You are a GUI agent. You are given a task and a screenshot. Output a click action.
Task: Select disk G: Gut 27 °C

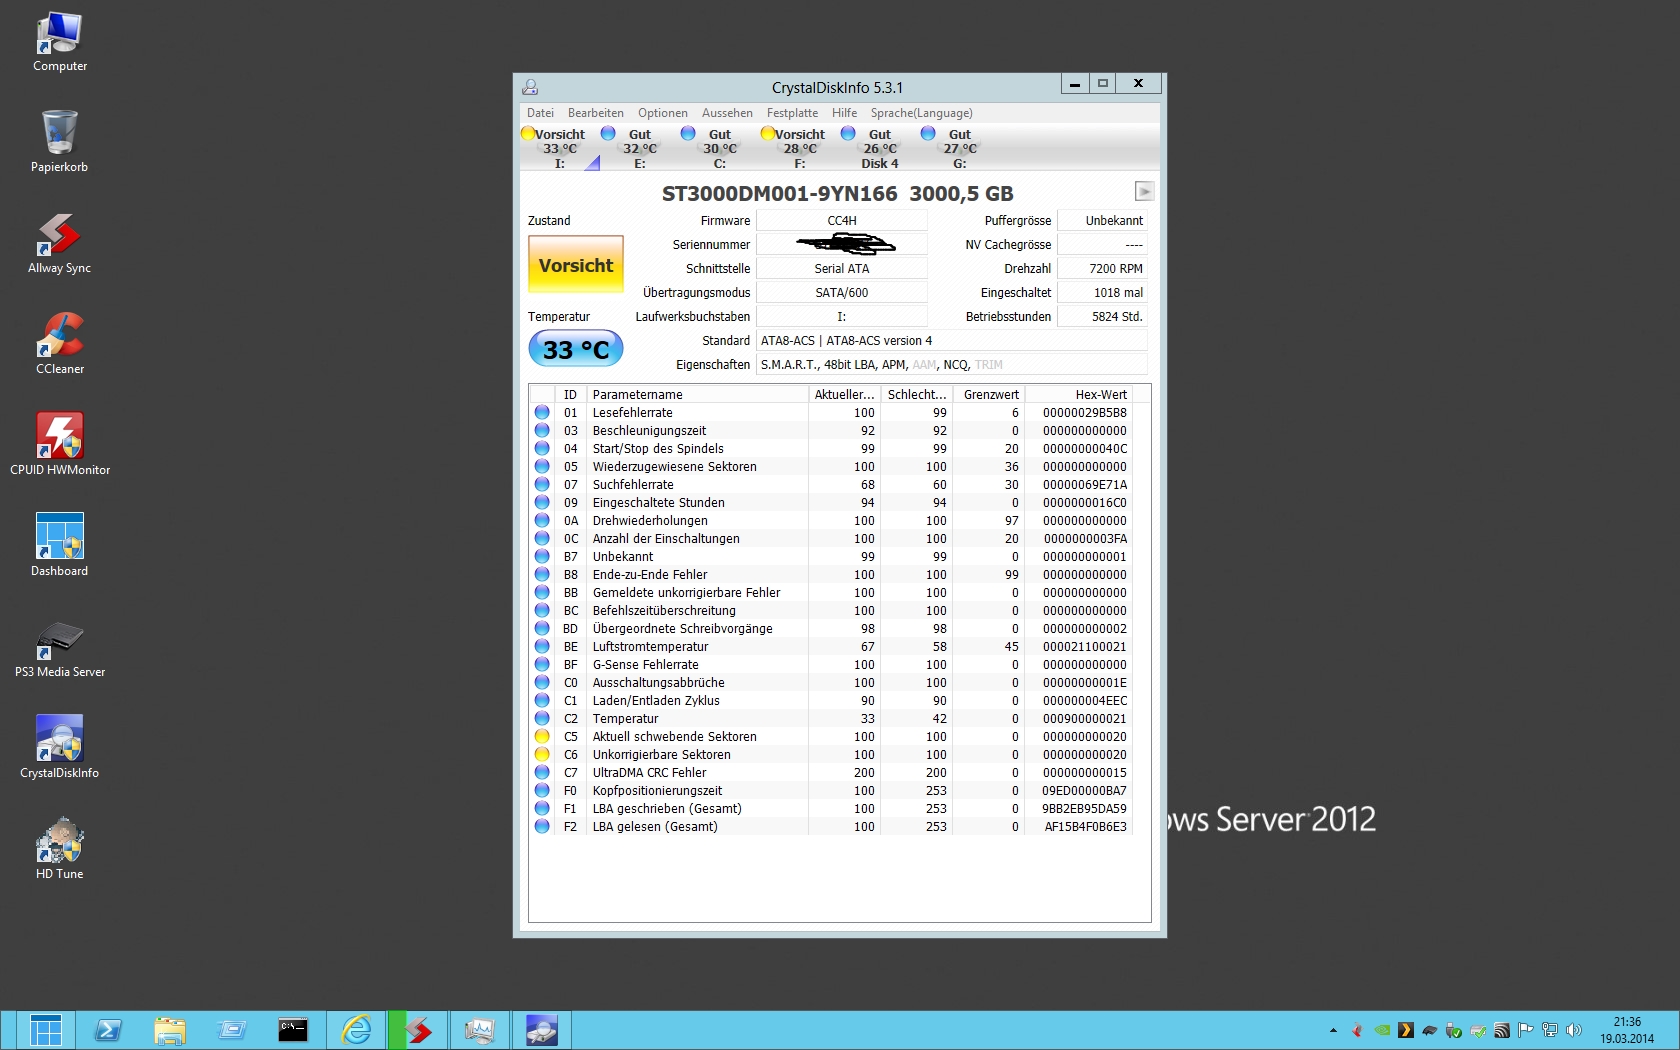coord(959,148)
